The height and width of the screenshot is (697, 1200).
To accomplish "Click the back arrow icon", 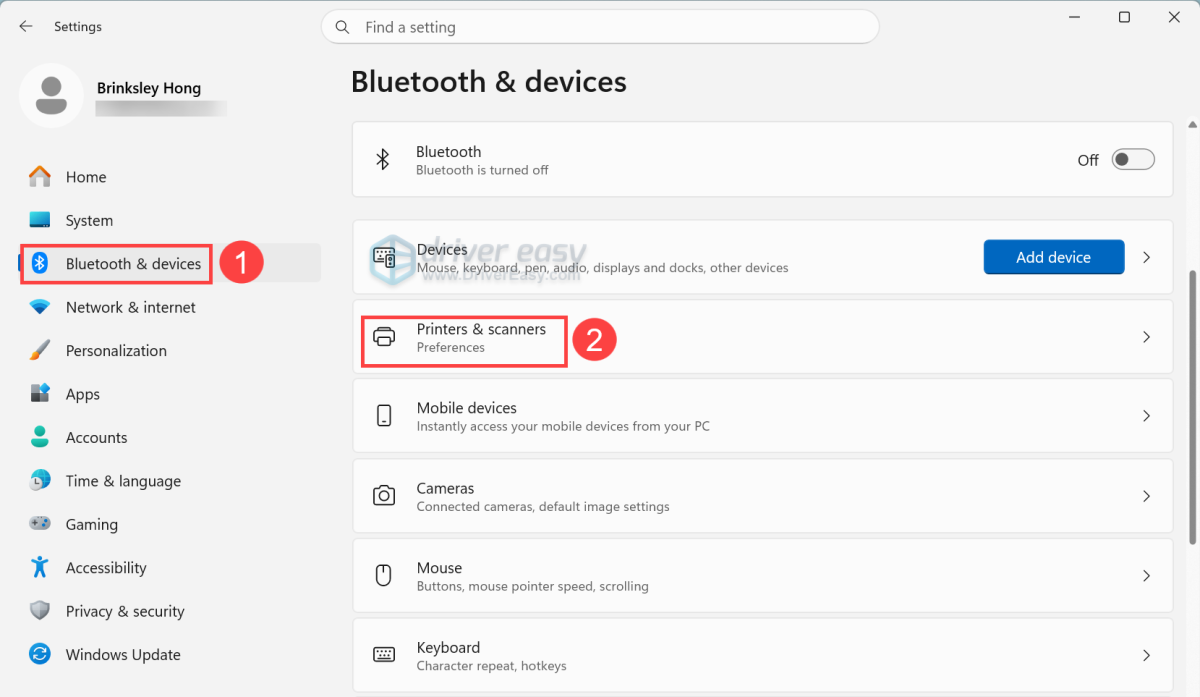I will click(26, 27).
